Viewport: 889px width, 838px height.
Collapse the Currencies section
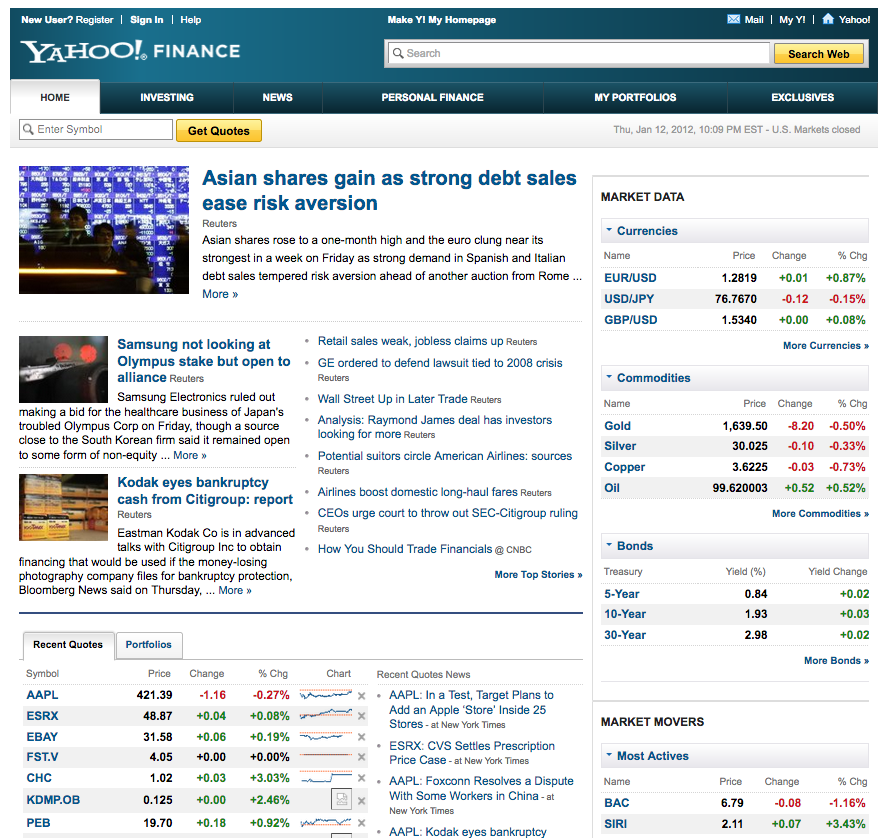click(609, 230)
